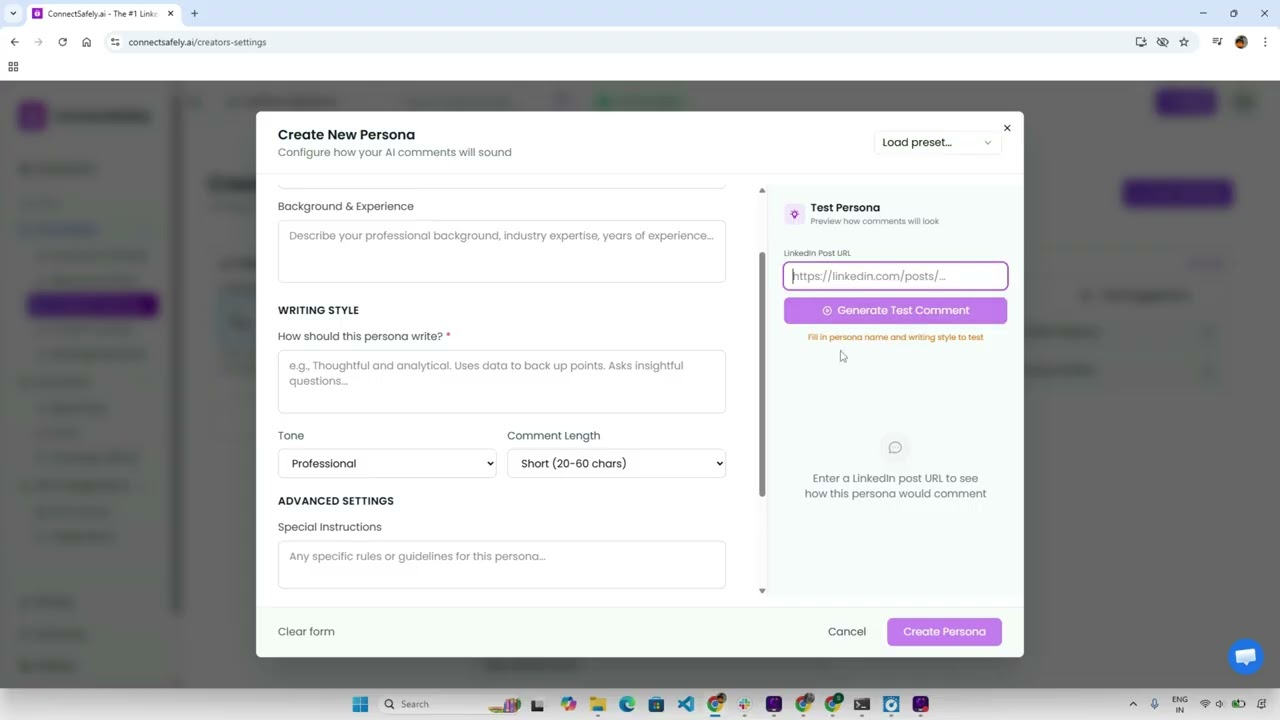The image size is (1280, 720).
Task: Open the Comment Length dropdown
Action: (x=616, y=463)
